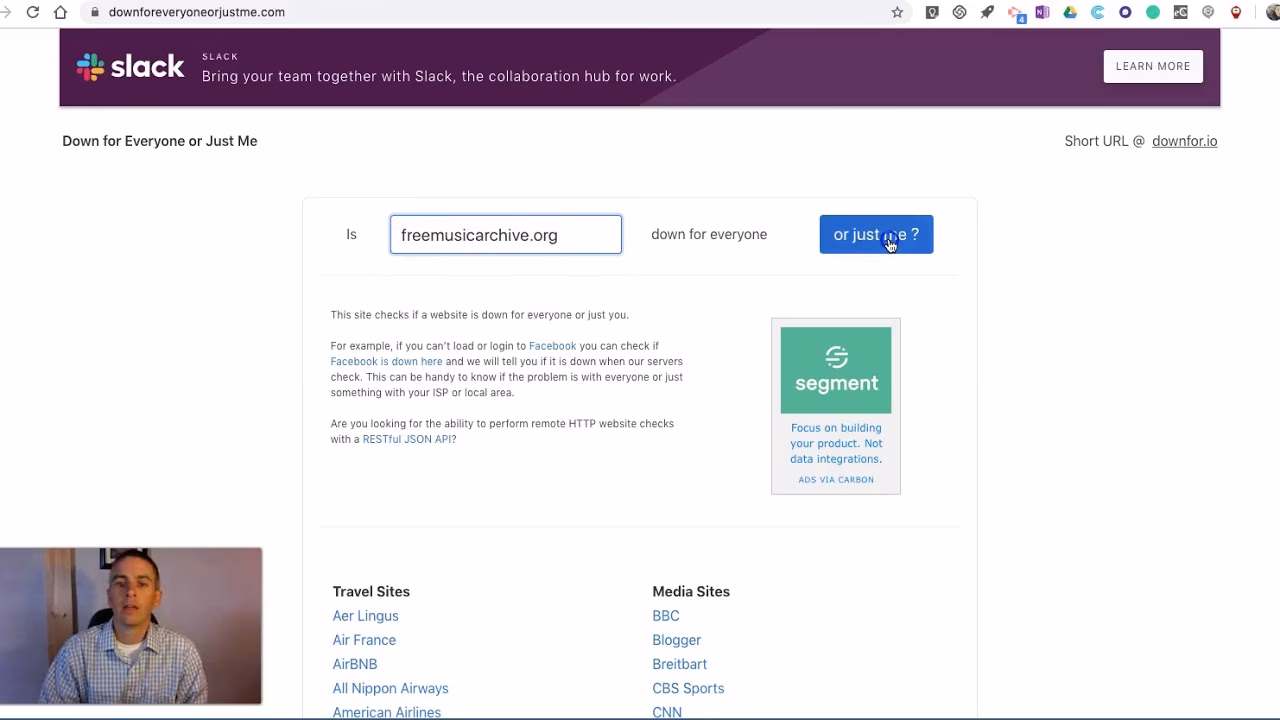This screenshot has height=720, width=1280.
Task: Open the gray shield extension icon
Action: pos(1208,12)
